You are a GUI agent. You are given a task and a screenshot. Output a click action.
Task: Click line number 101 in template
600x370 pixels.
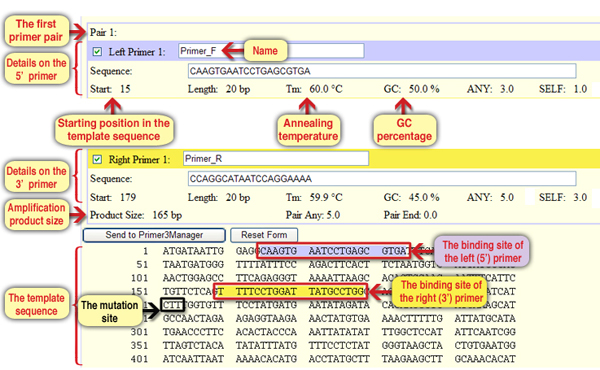point(139,278)
